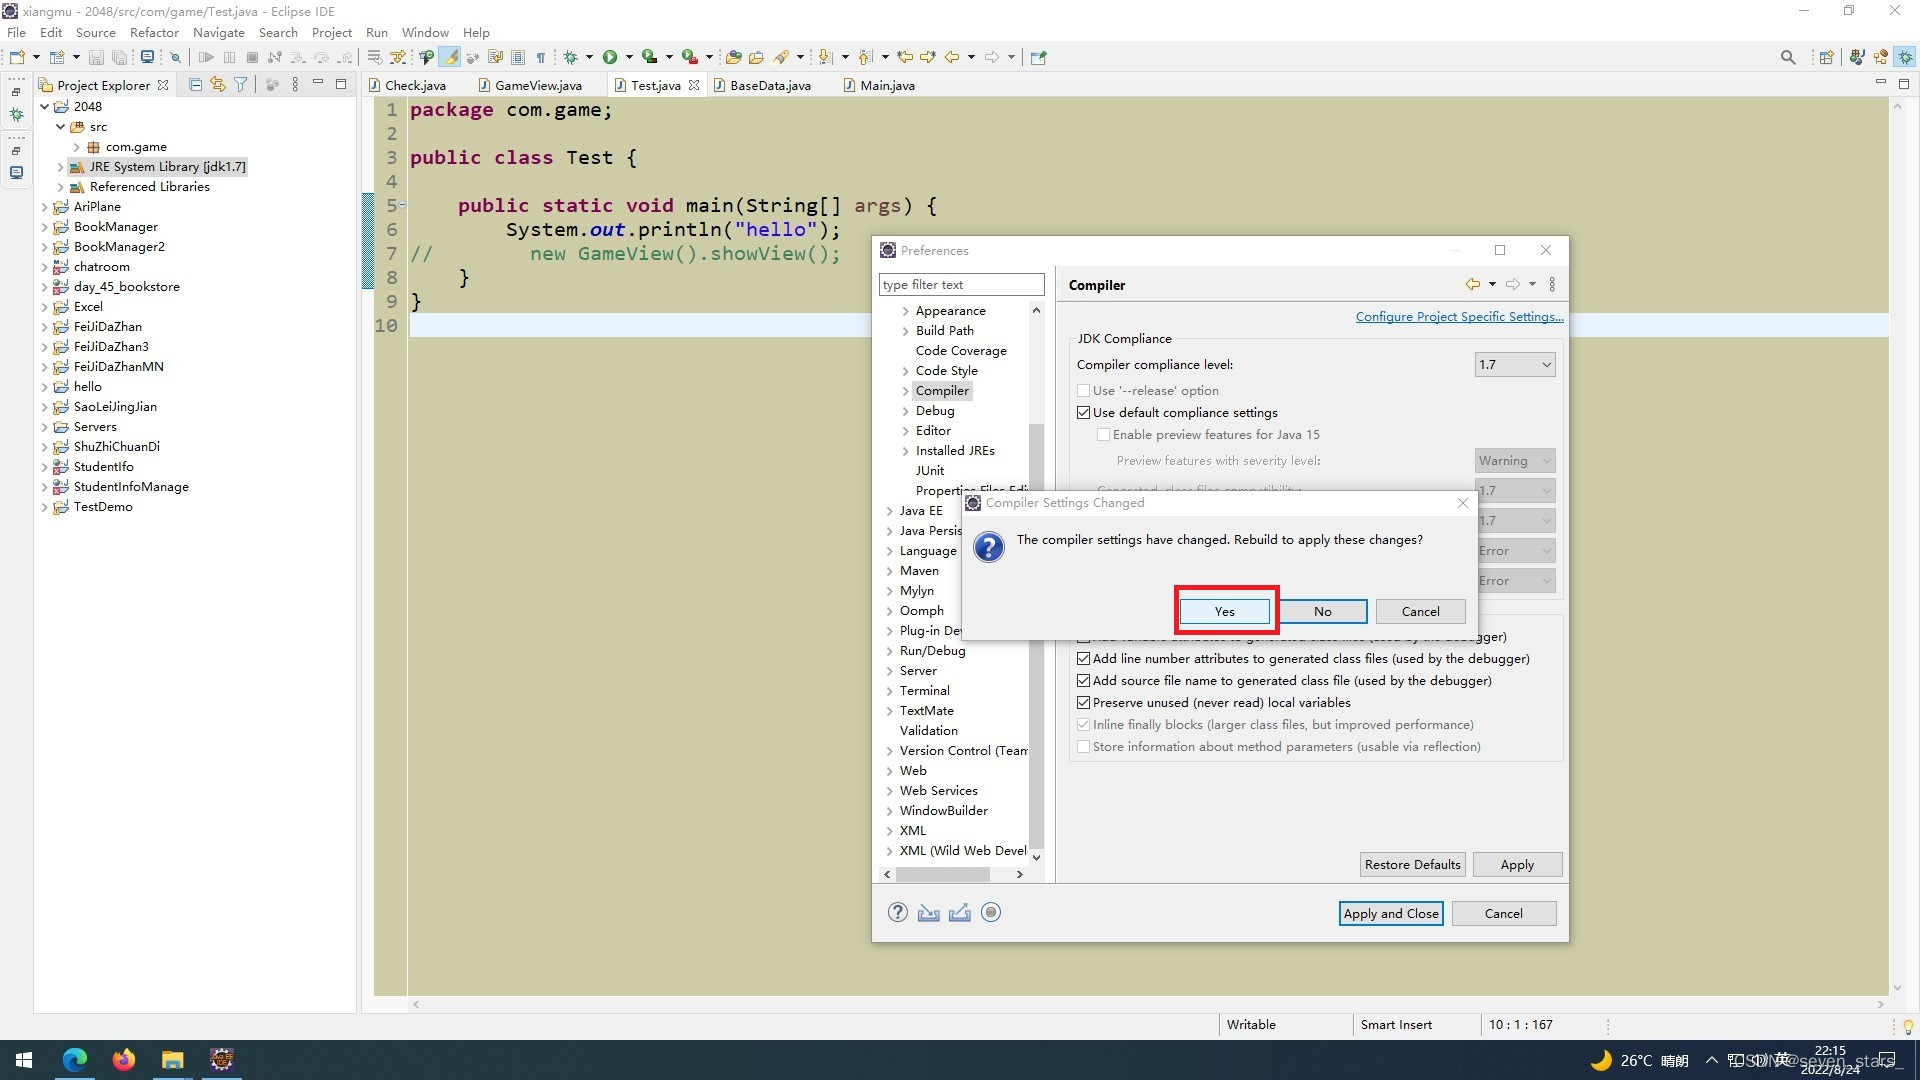The width and height of the screenshot is (1920, 1080).
Task: Click the toolbar Search magnifier icon
Action: point(1788,57)
